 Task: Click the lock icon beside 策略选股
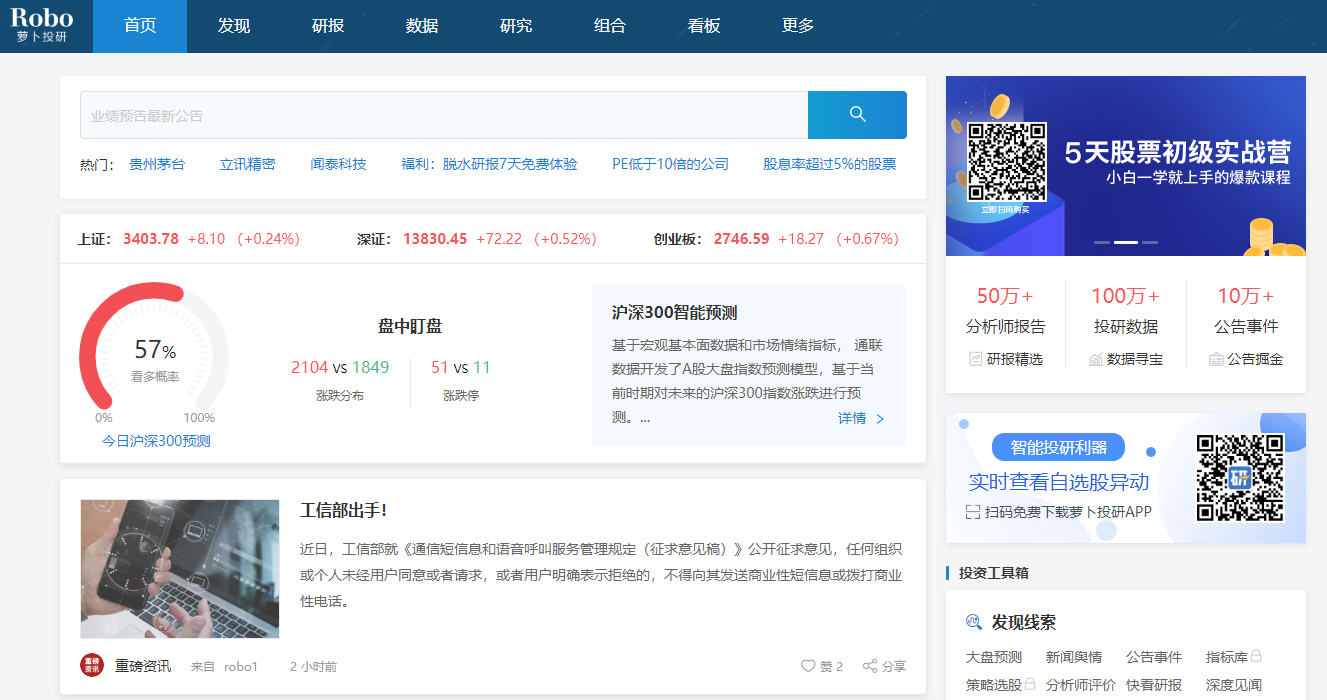1030,682
